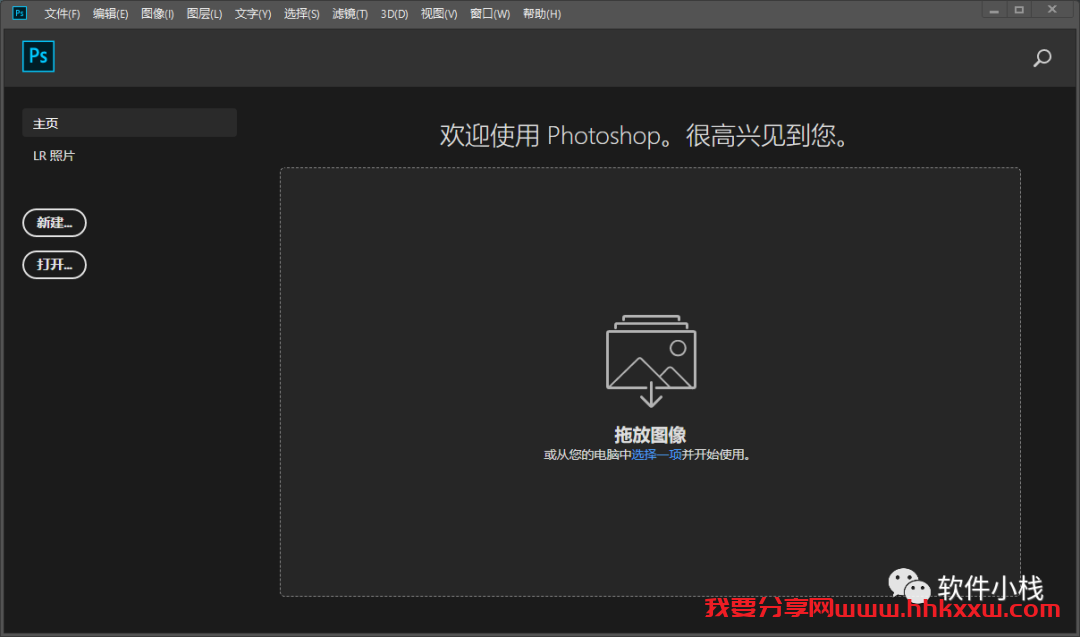Image resolution: width=1080 pixels, height=637 pixels.
Task: Open the 视图(V) menu
Action: pyautogui.click(x=439, y=14)
